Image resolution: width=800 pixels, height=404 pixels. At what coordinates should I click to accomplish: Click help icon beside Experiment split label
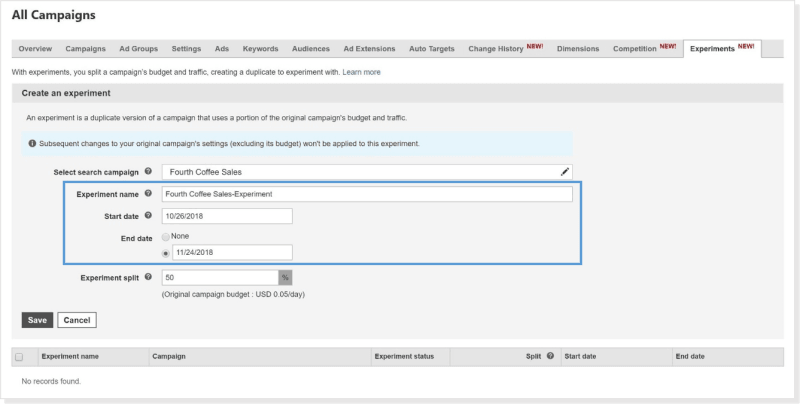point(148,277)
